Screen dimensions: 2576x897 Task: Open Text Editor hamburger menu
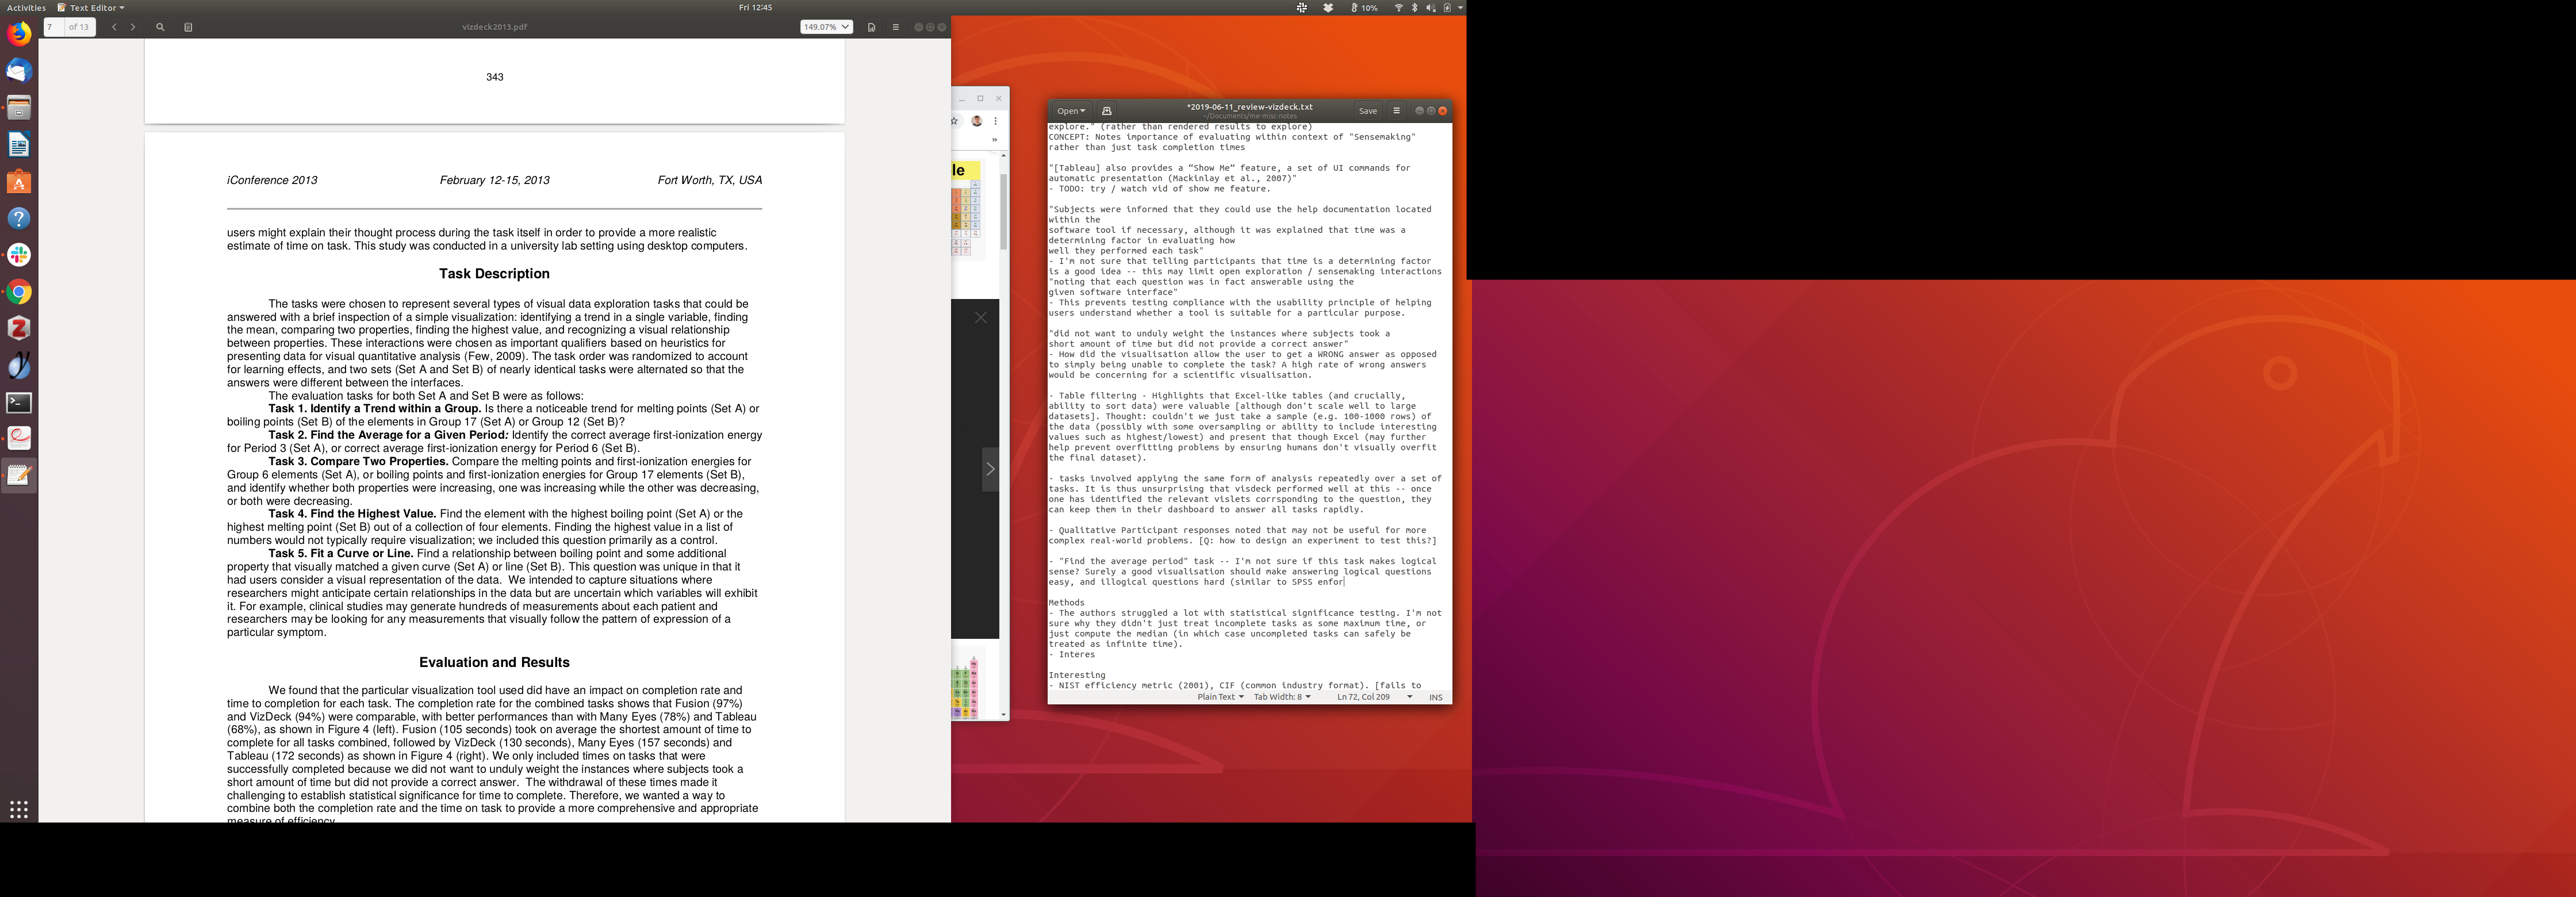[x=1396, y=111]
